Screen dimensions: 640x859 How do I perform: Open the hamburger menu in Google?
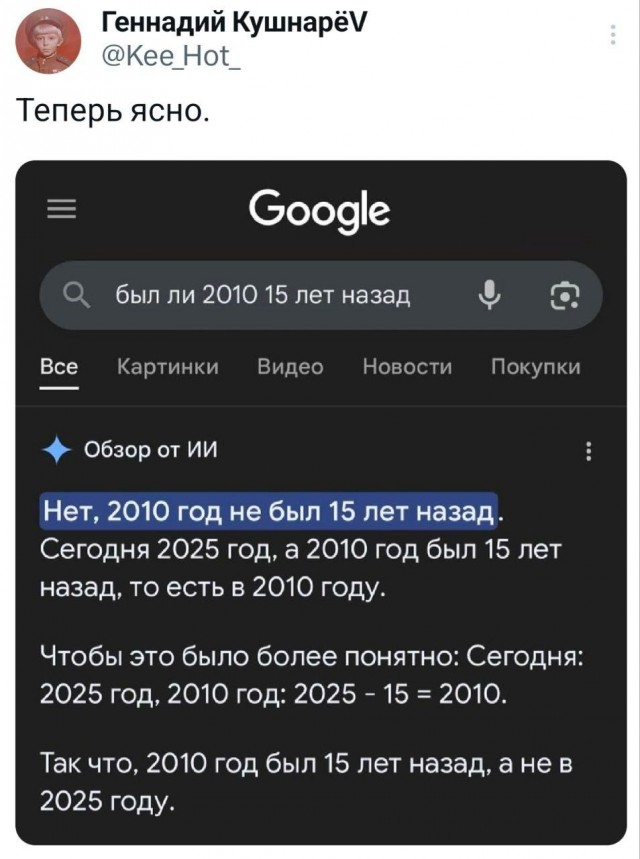pyautogui.click(x=60, y=209)
